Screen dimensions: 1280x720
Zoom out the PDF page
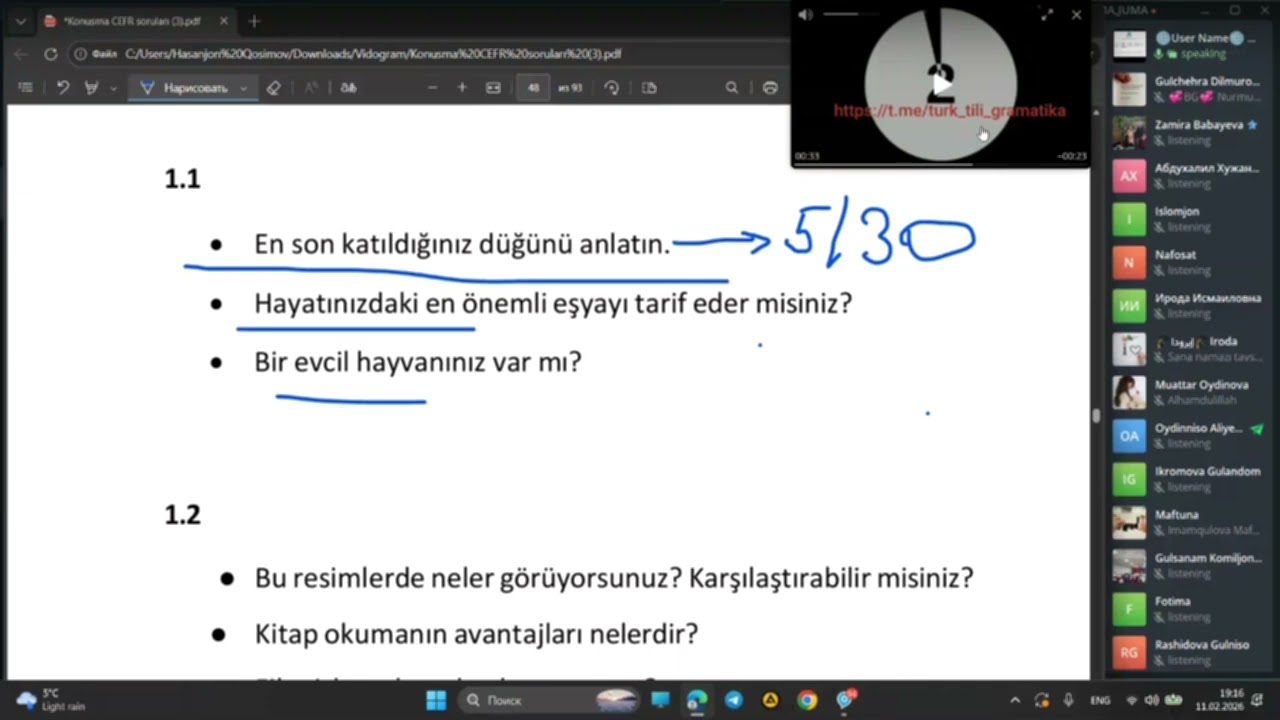pyautogui.click(x=433, y=88)
